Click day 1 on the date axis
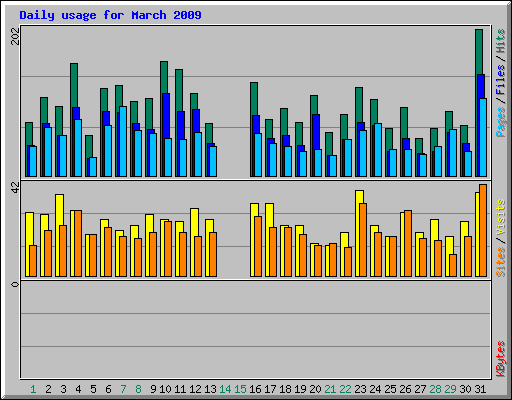 [33, 389]
